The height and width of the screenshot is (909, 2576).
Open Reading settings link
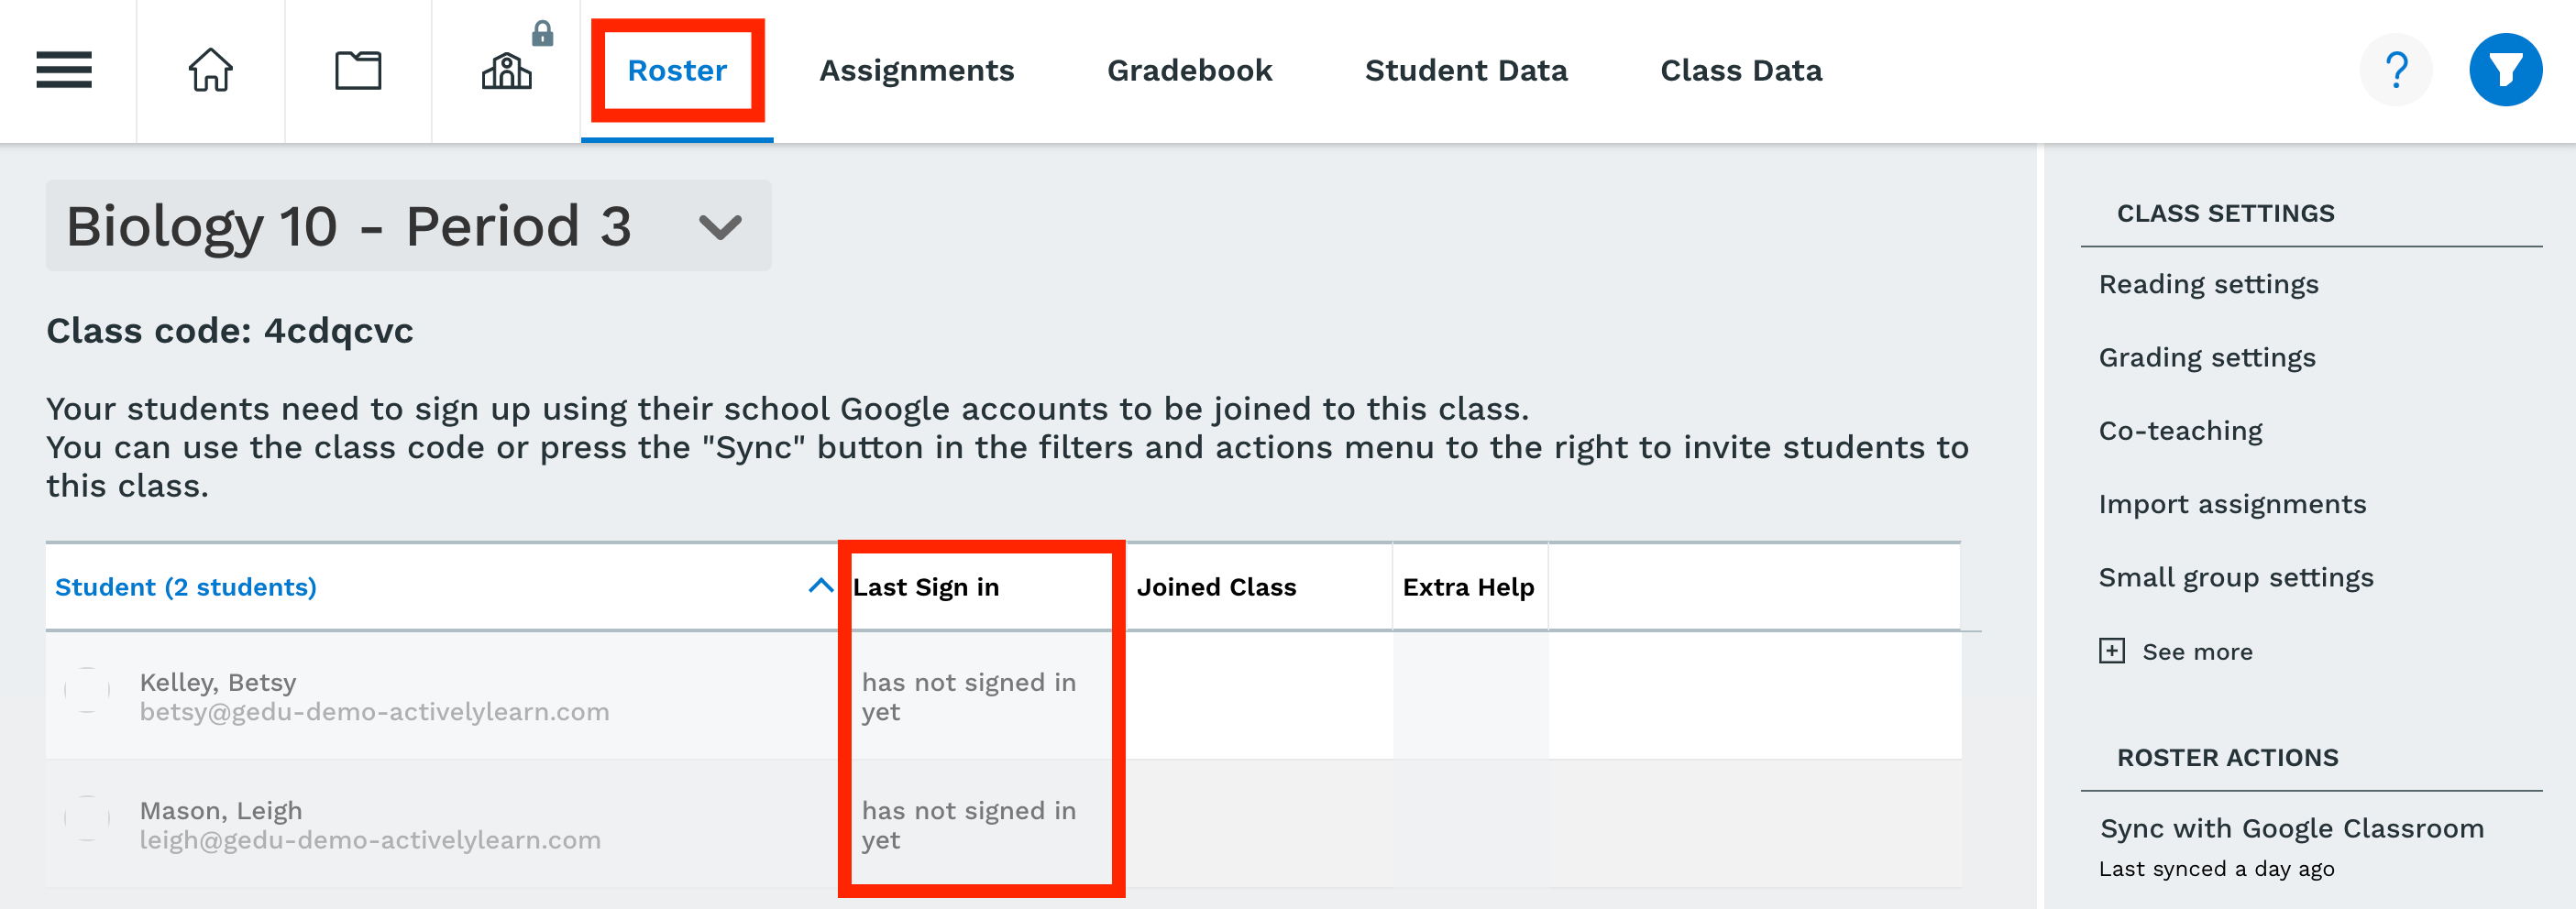pyautogui.click(x=2208, y=284)
